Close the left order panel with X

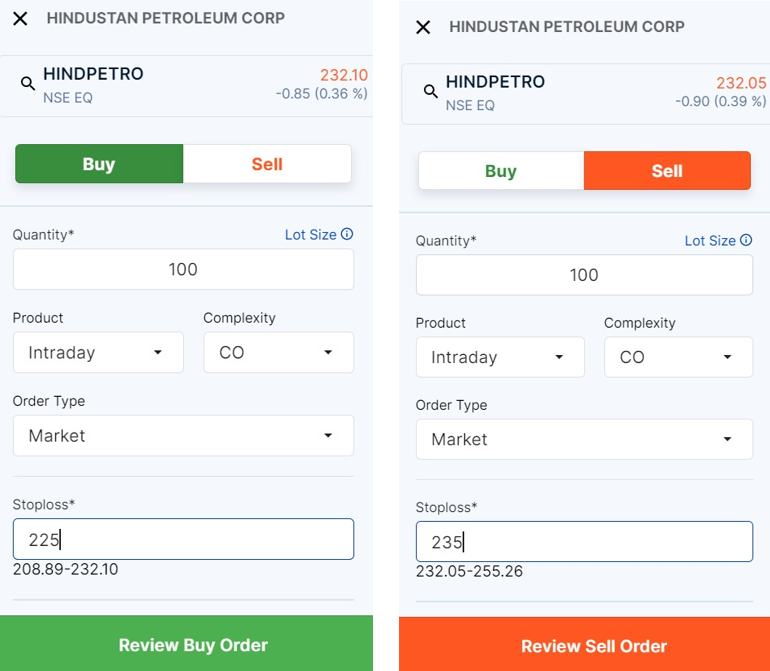pos(20,19)
